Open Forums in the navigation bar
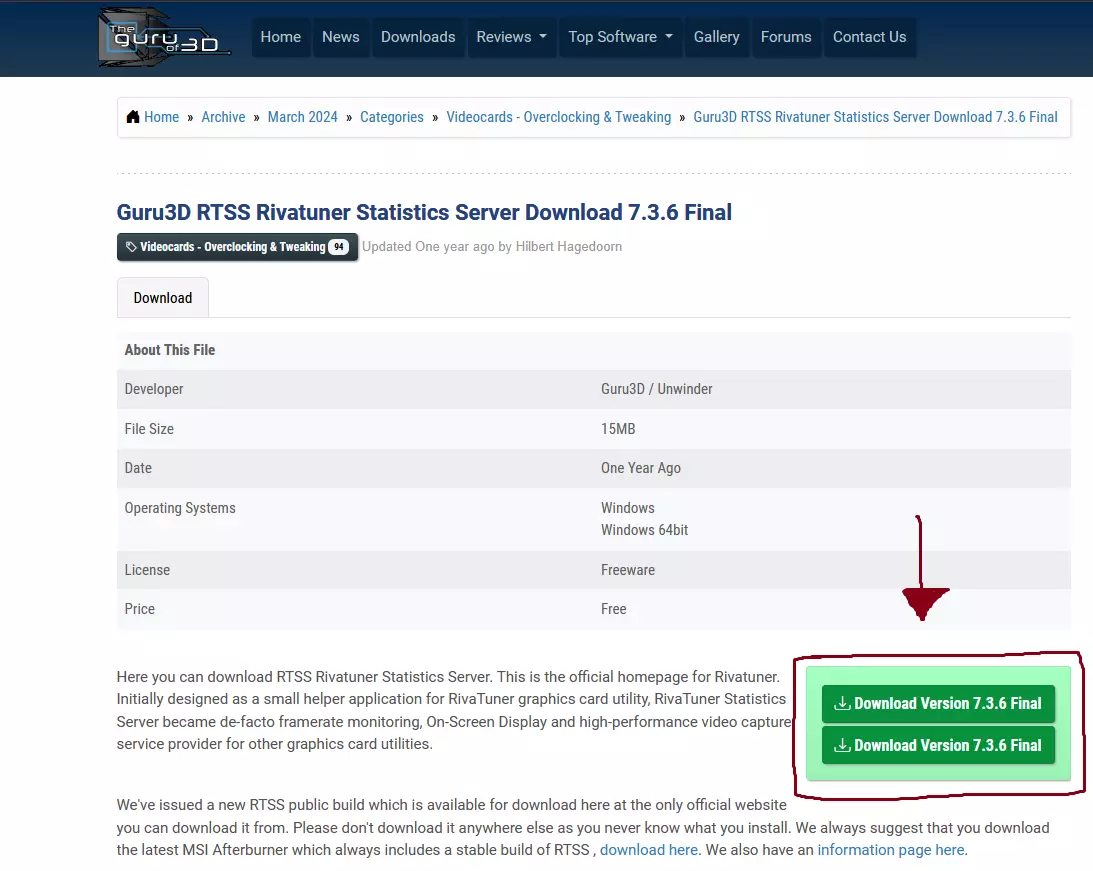This screenshot has width=1093, height=871. [x=786, y=37]
